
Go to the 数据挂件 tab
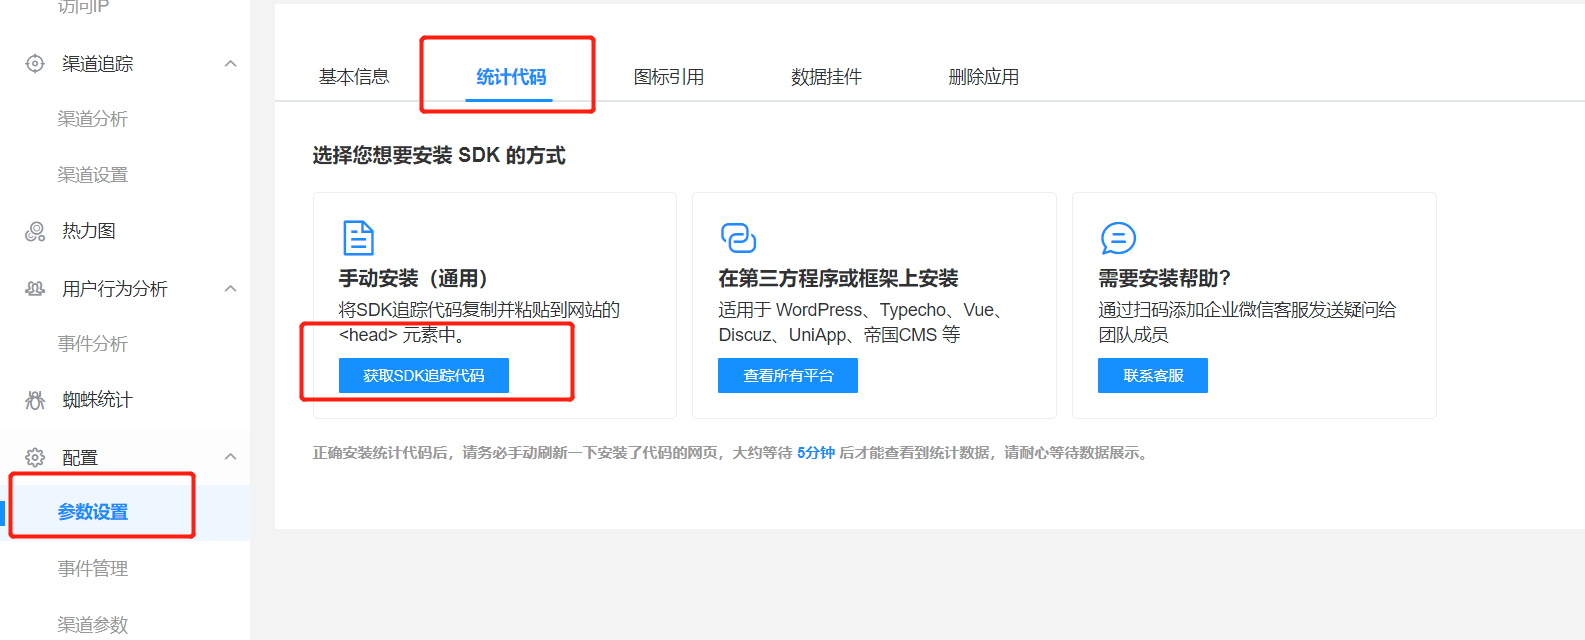point(826,77)
